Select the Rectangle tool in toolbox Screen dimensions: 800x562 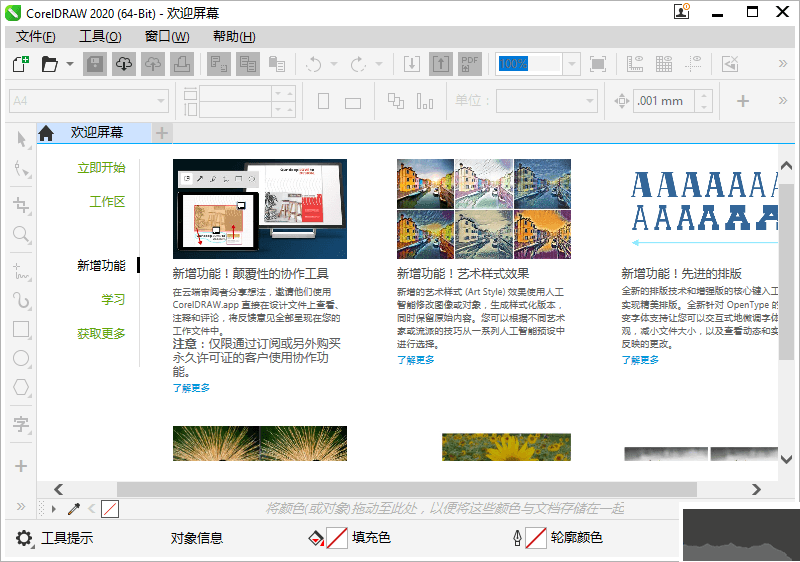pyautogui.click(x=21, y=329)
